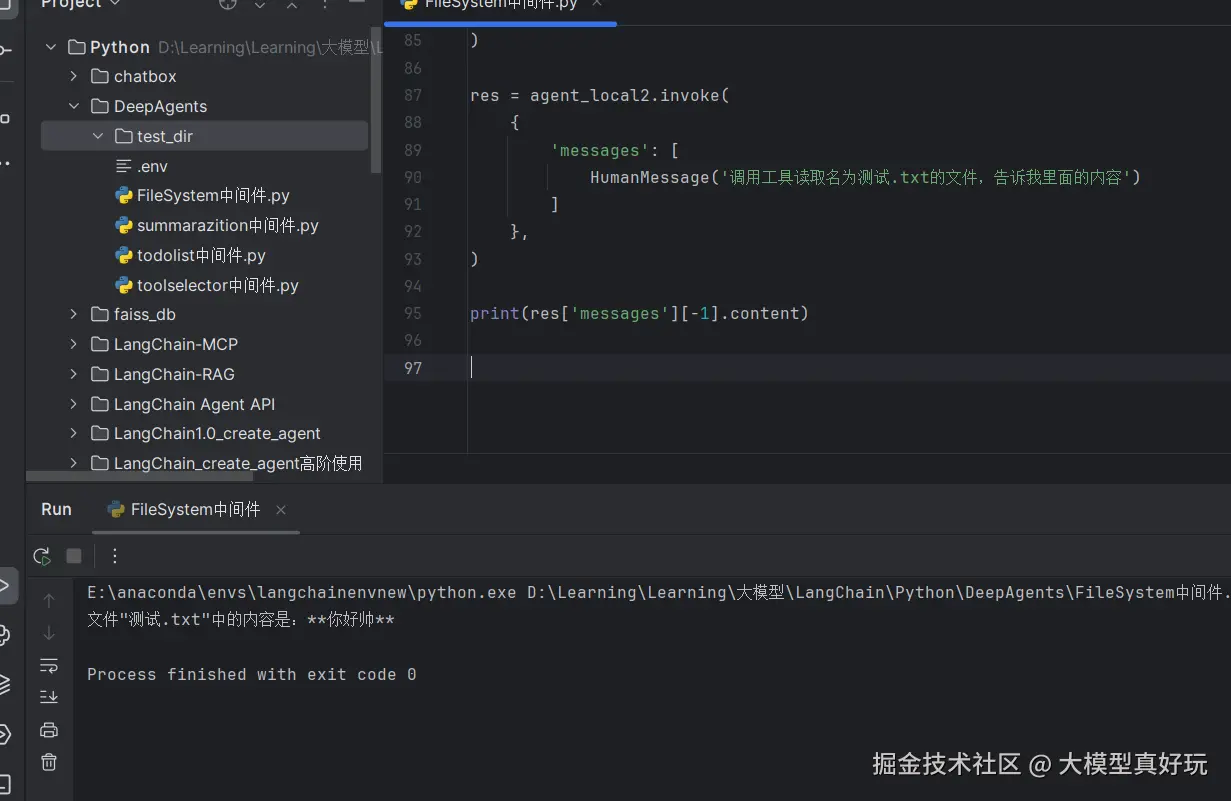Jump up the stack trace arrow
The width and height of the screenshot is (1231, 801).
click(49, 601)
